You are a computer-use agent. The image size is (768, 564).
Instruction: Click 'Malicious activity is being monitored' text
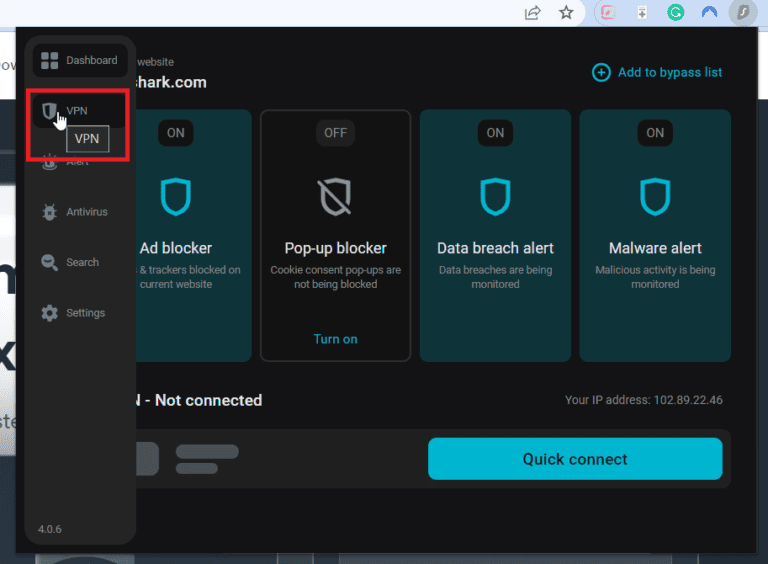point(655,277)
